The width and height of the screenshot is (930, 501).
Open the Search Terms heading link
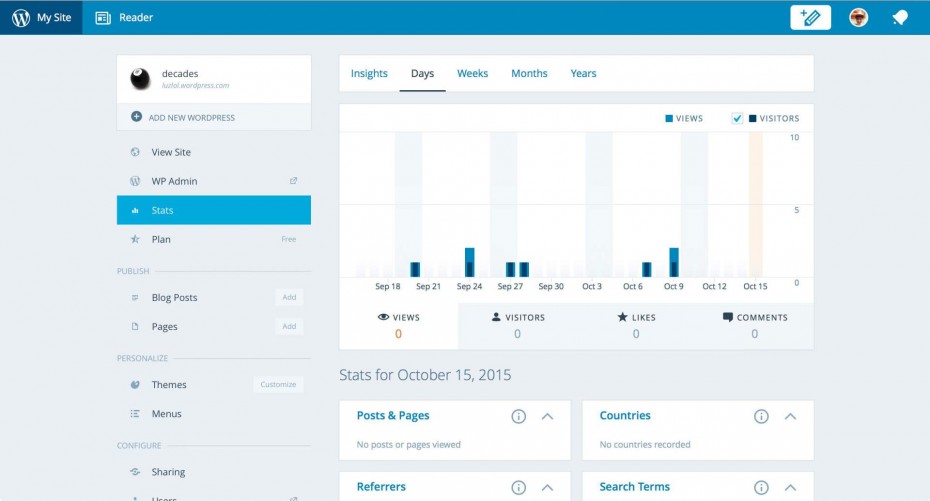point(634,487)
